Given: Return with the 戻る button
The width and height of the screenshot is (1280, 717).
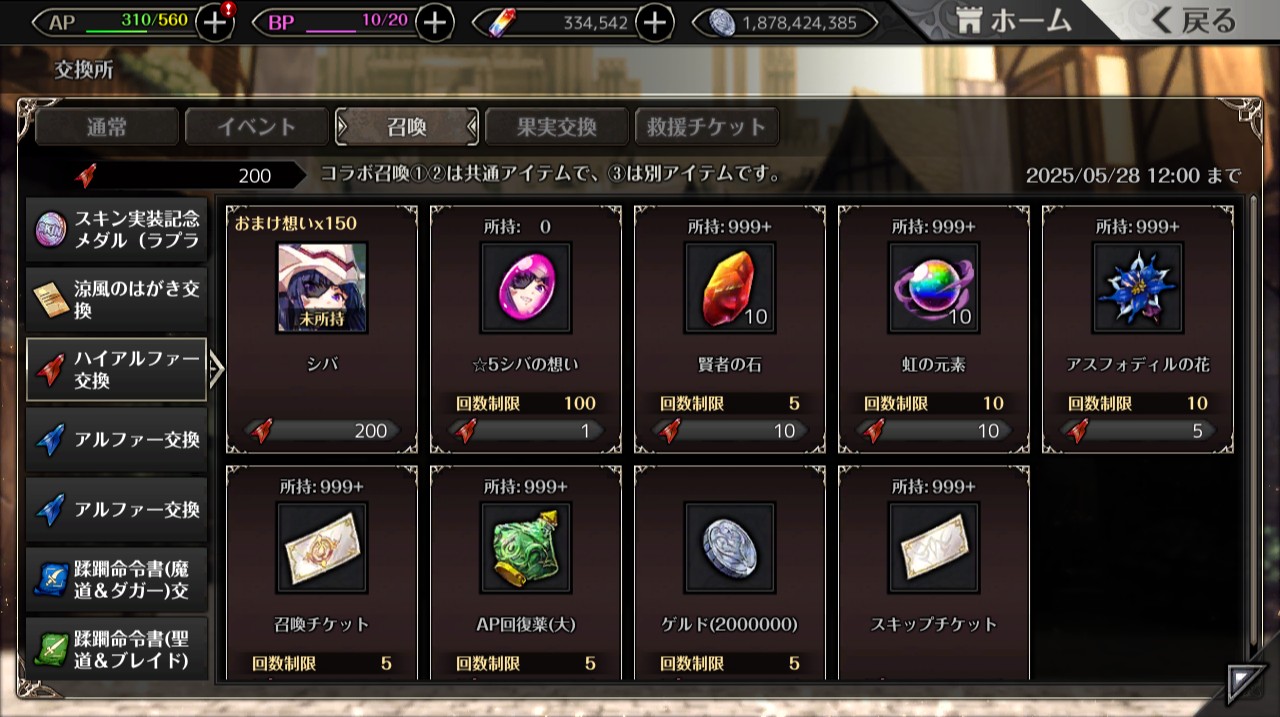Looking at the screenshot, I should (x=1193, y=20).
